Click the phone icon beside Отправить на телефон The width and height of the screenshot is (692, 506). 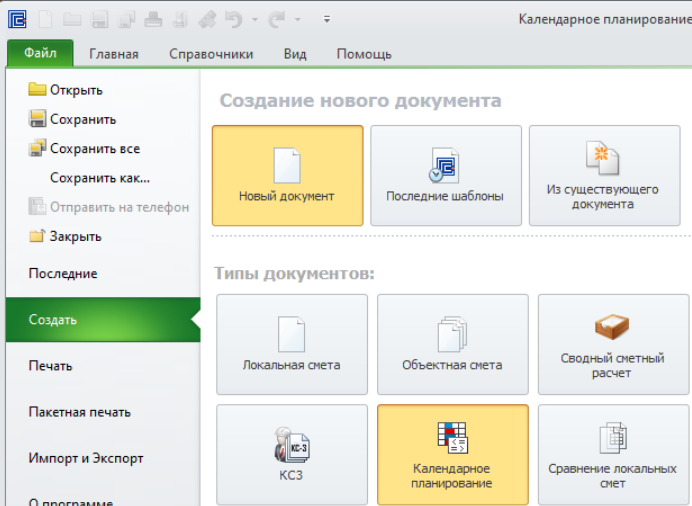point(37,206)
